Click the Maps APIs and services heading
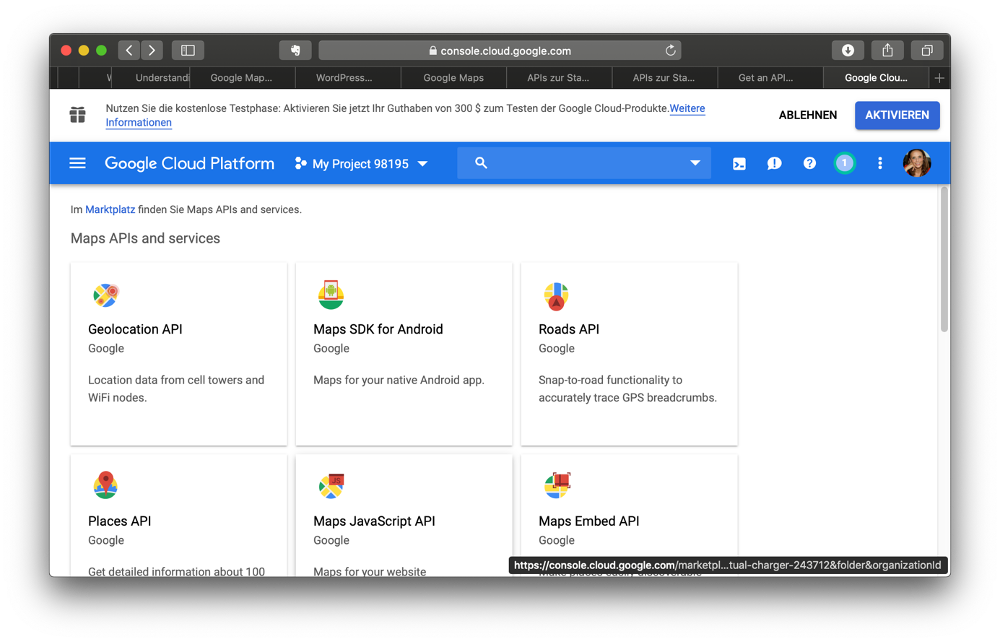The image size is (1000, 642). (145, 238)
